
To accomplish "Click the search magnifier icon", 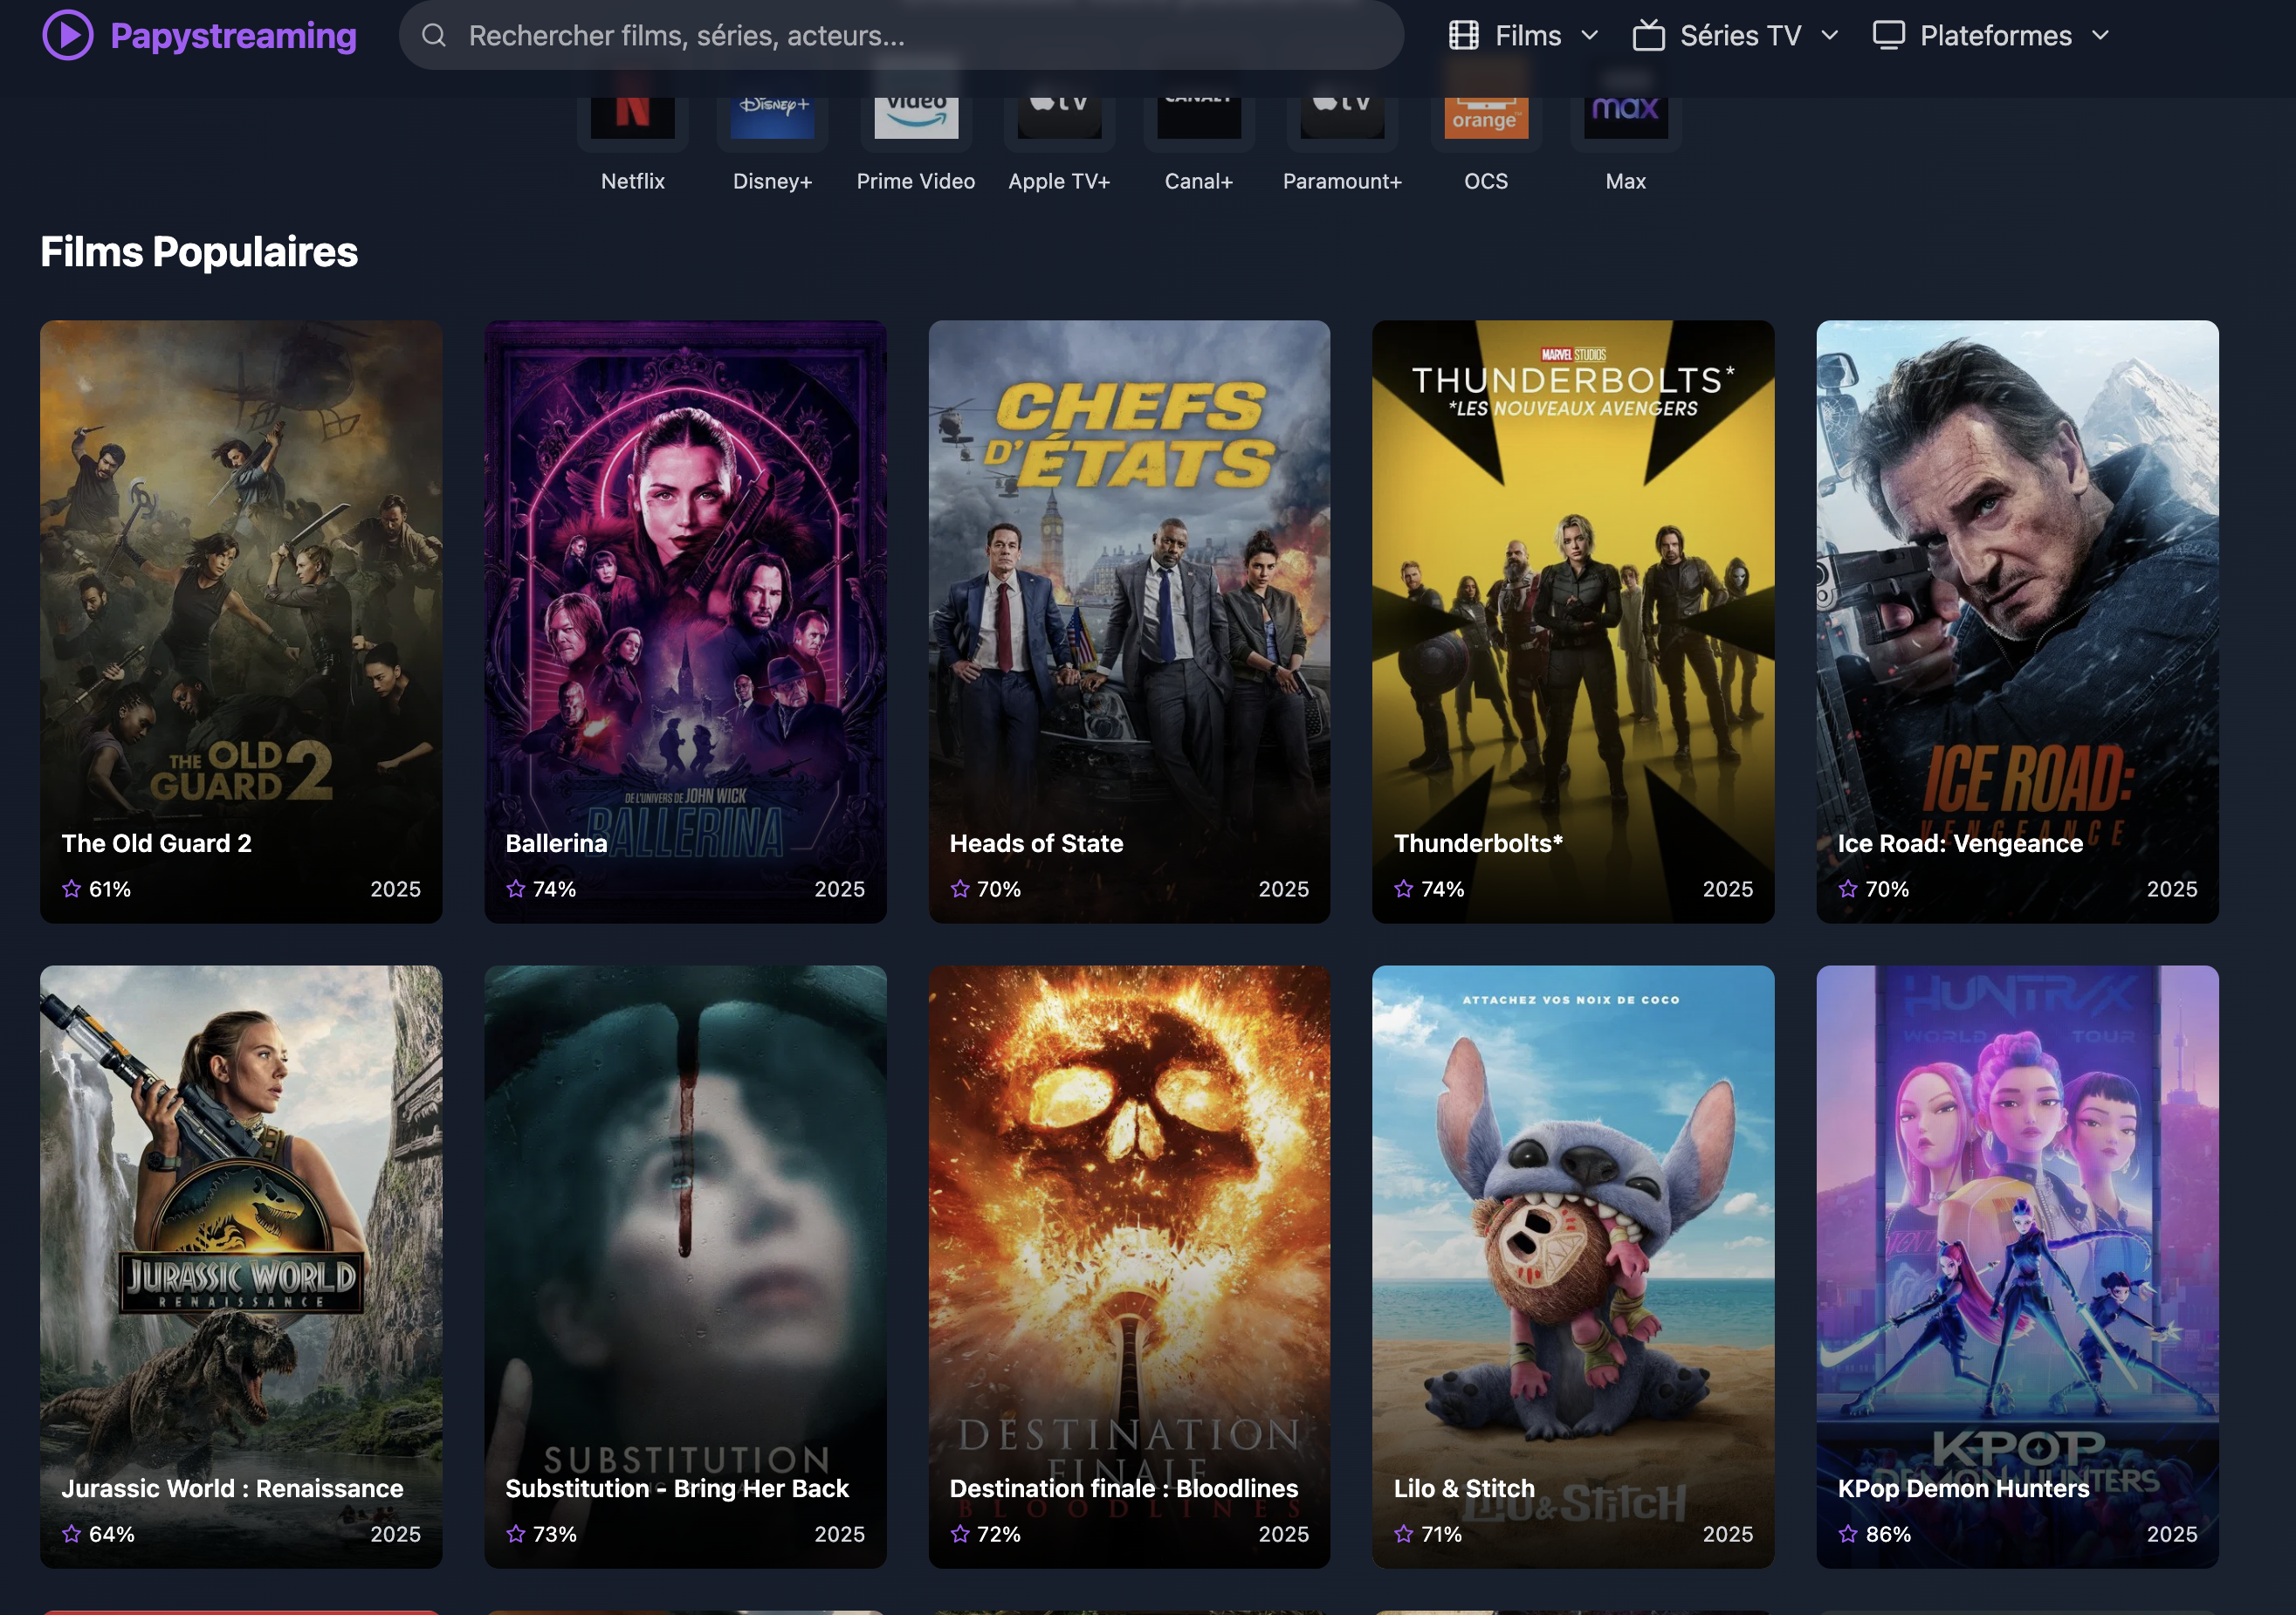I will click(x=433, y=36).
